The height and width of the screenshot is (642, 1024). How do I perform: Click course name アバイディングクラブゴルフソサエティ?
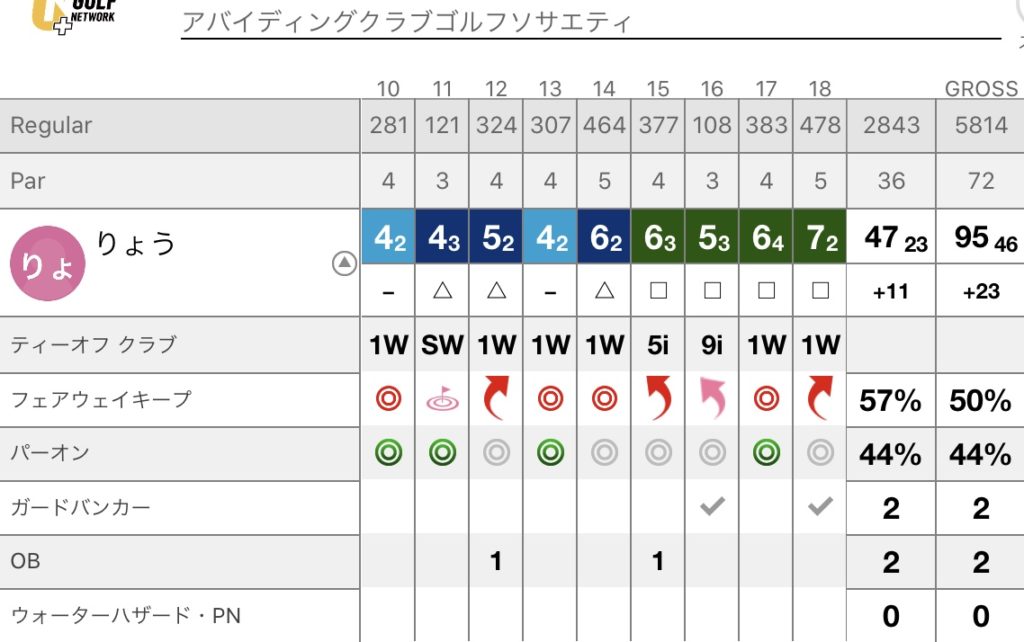coord(407,22)
